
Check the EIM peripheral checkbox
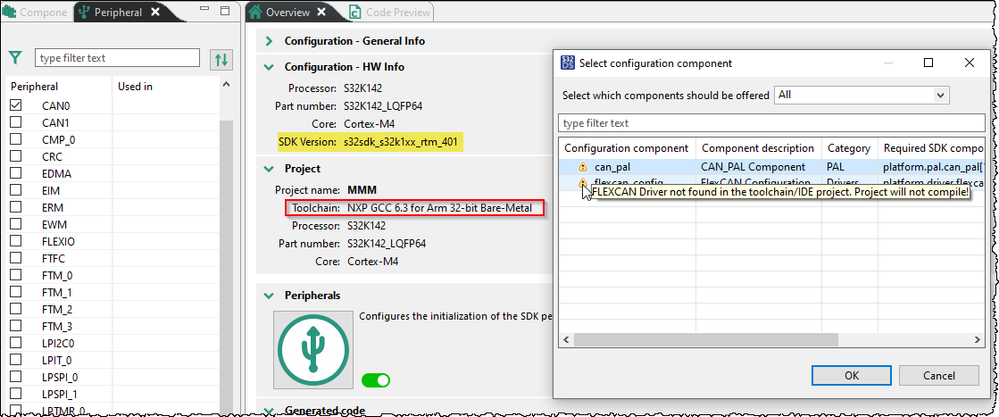16,190
